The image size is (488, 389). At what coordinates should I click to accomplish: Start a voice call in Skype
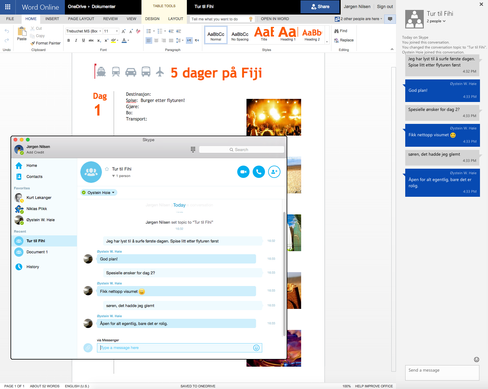pos(259,172)
